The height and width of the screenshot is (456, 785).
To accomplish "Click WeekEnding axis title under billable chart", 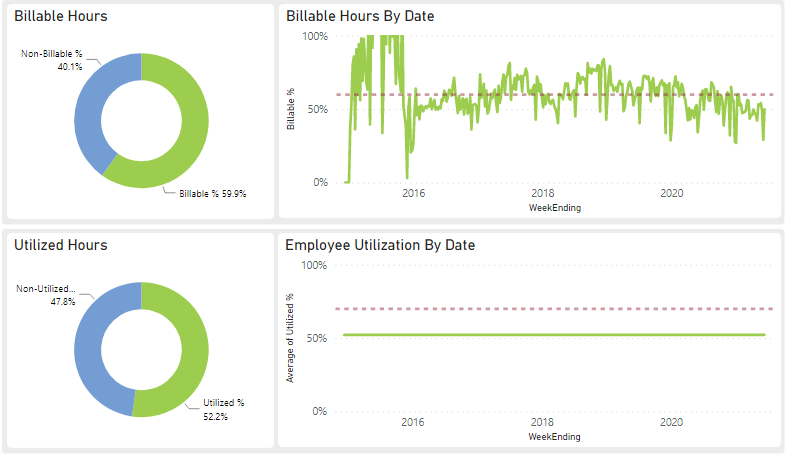I will pos(555,208).
